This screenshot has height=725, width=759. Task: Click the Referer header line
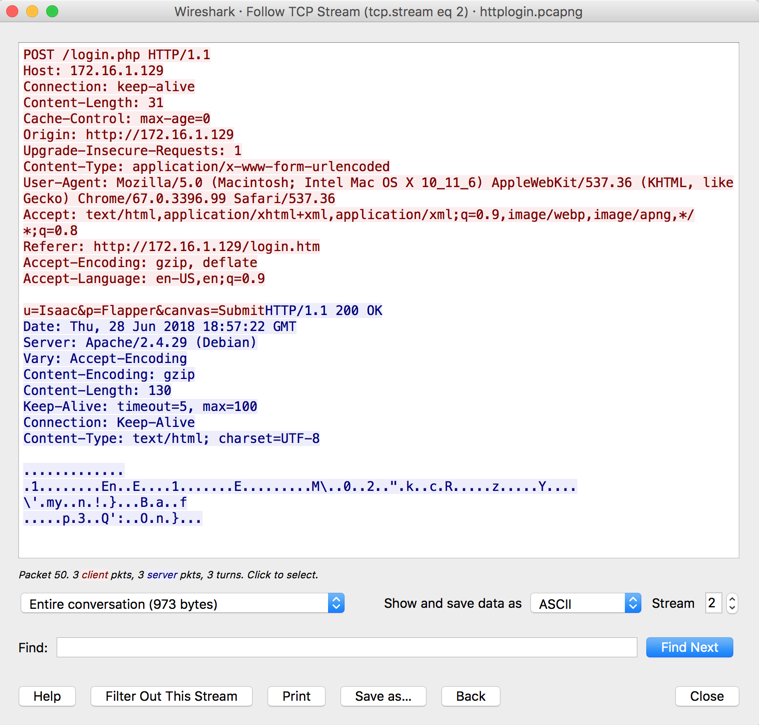171,247
